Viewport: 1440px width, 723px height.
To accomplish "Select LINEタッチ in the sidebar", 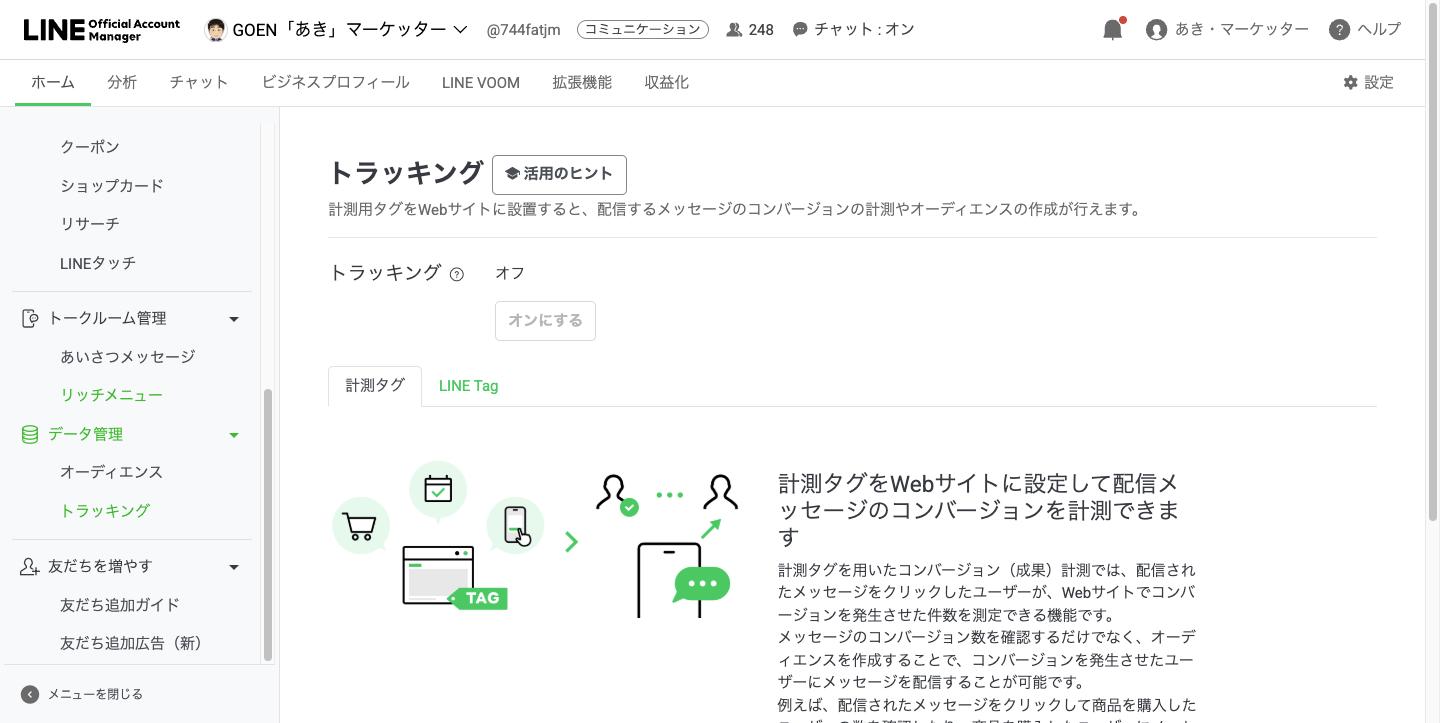I will [x=98, y=263].
